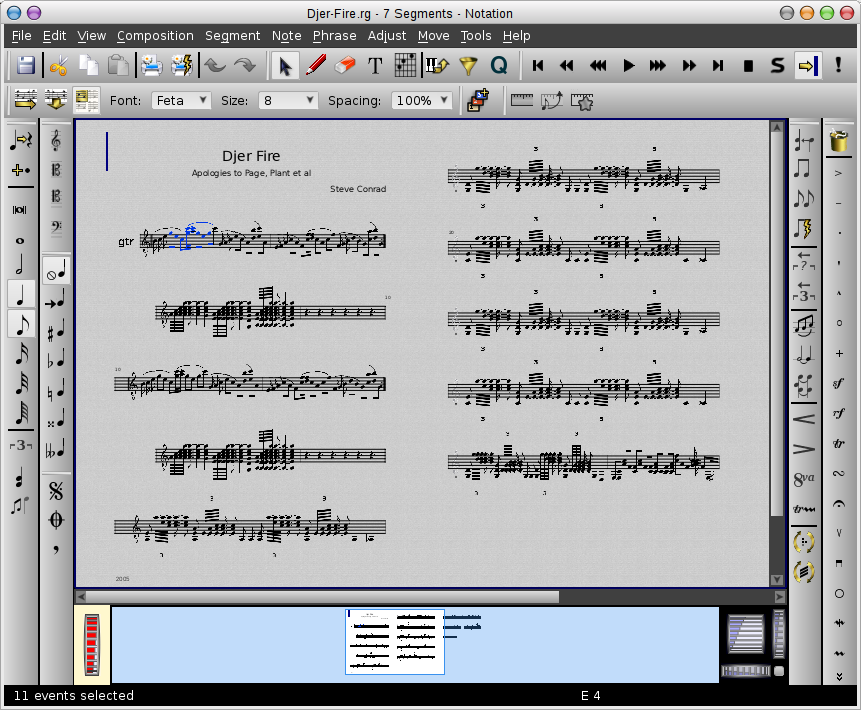Screen dimensions: 861x710
Task: Open the Phrase menu
Action: (x=334, y=36)
